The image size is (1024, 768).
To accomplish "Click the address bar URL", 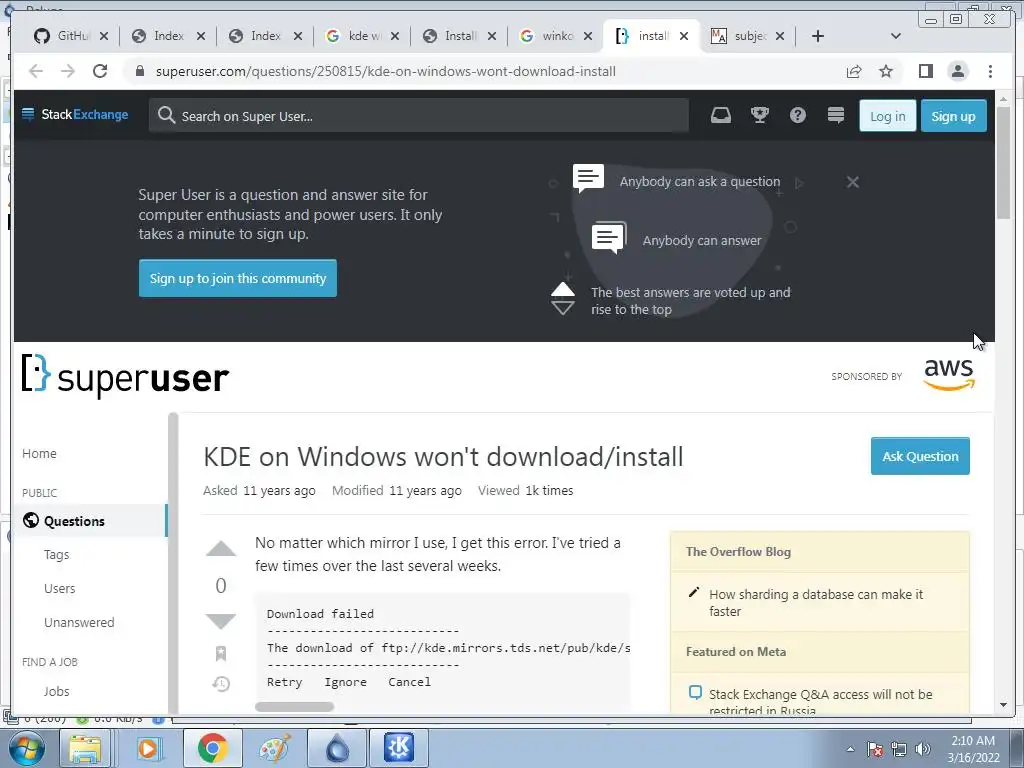I will point(385,71).
